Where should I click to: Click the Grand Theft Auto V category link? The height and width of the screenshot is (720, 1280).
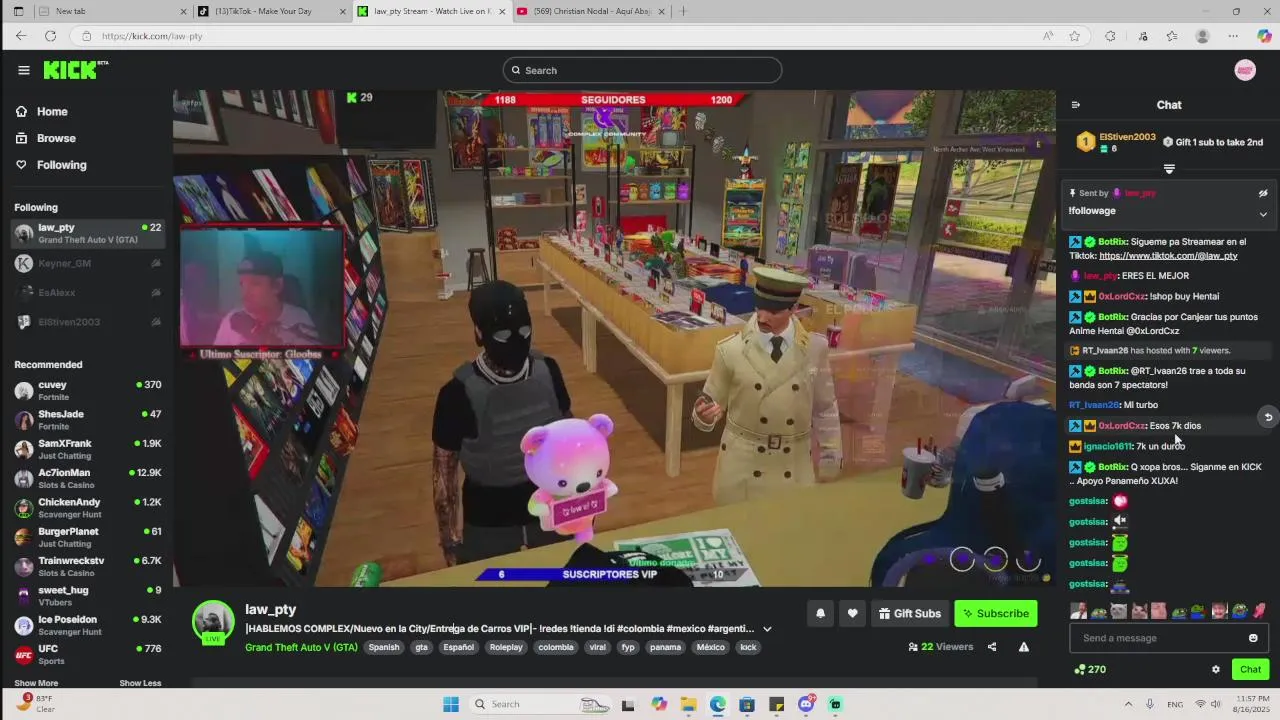tap(301, 647)
